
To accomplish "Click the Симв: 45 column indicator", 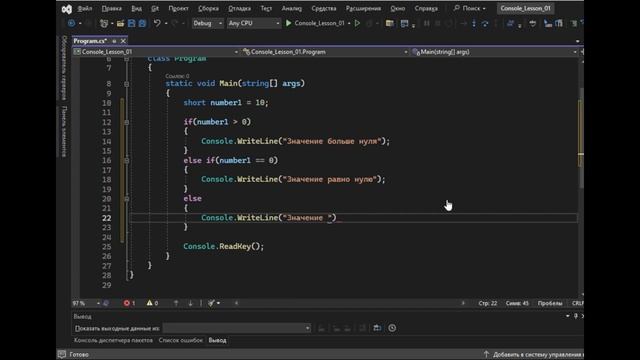I will (517, 303).
